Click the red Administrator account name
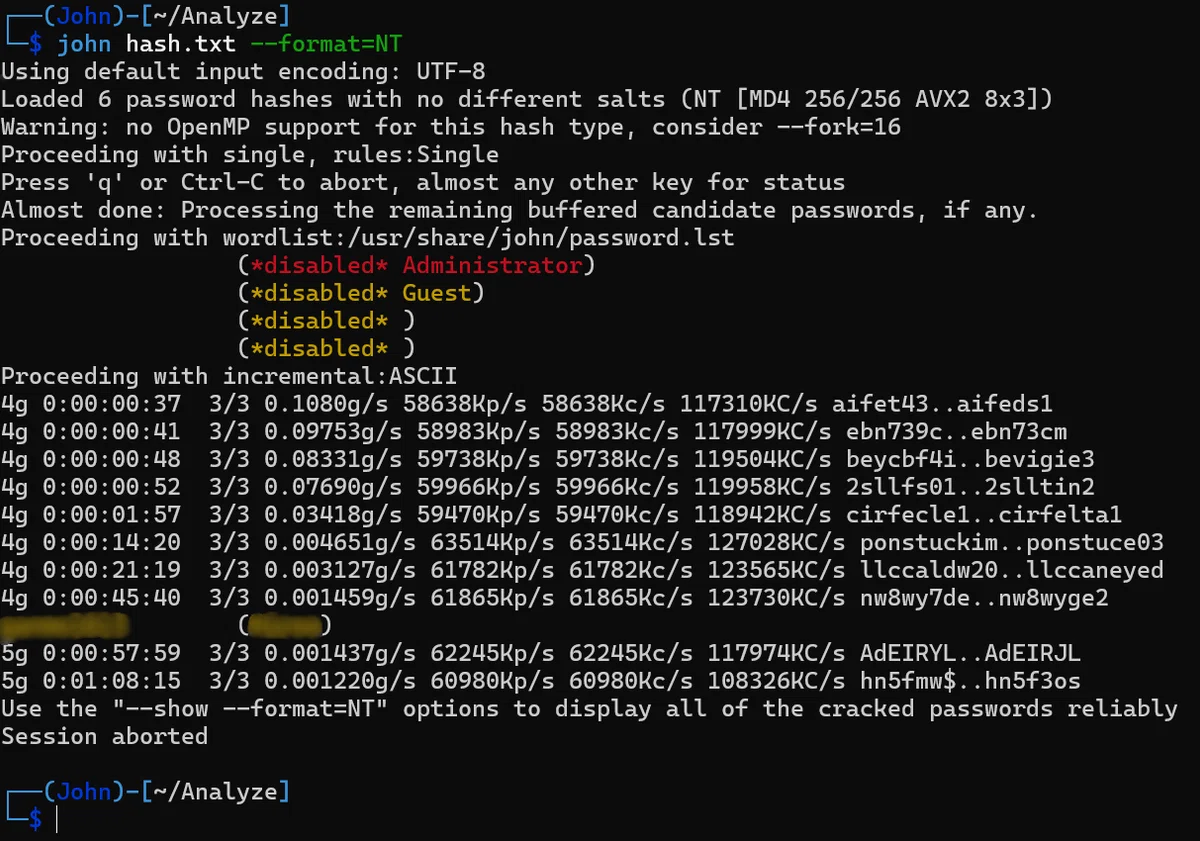This screenshot has height=841, width=1200. [492, 265]
